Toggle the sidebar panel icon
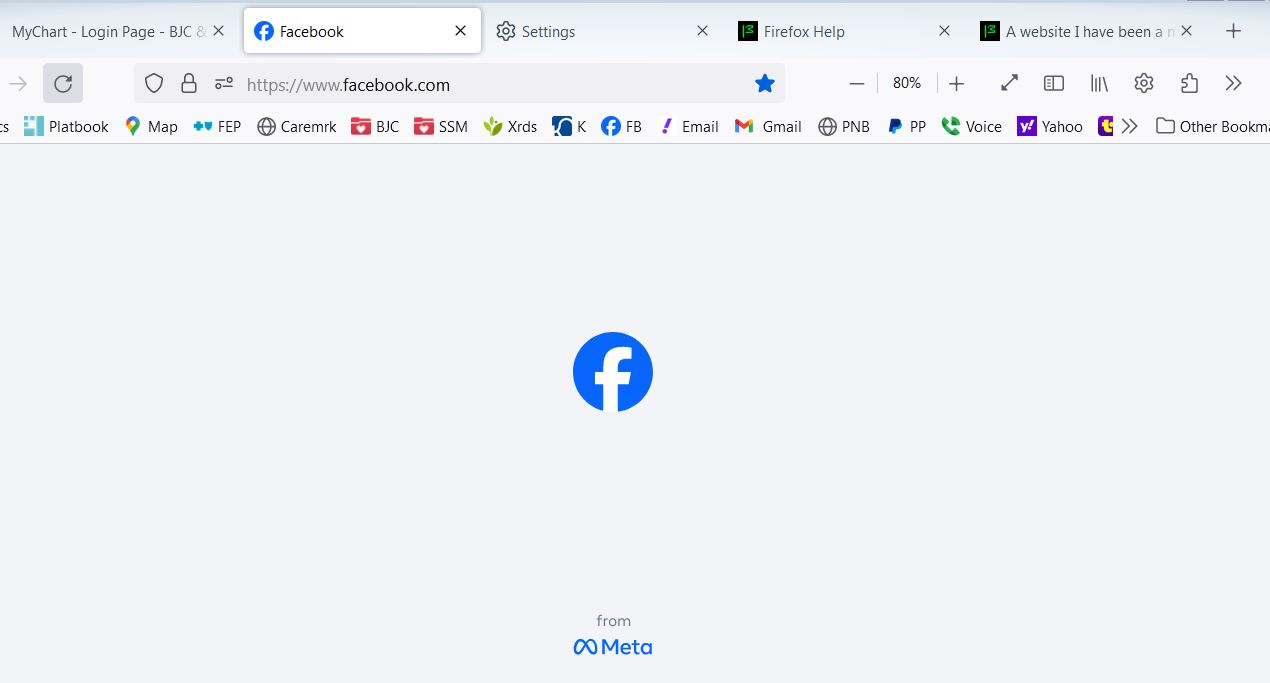This screenshot has height=683, width=1270. tap(1054, 84)
